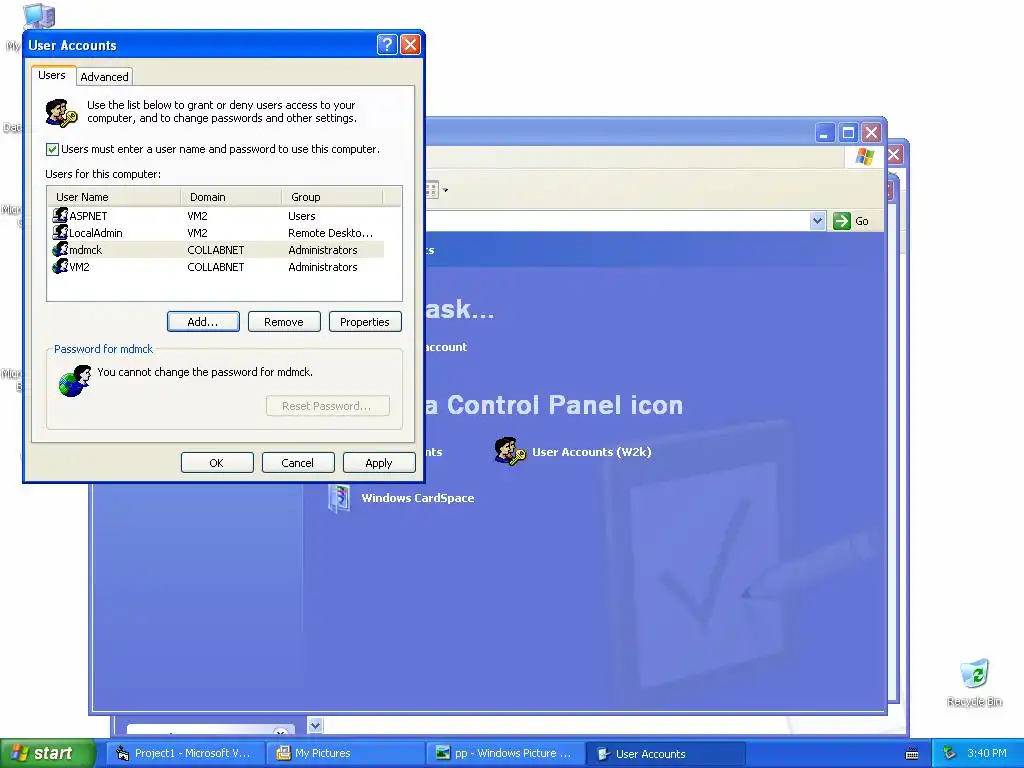Close the rear background window
This screenshot has width=1024, height=768.
[895, 155]
